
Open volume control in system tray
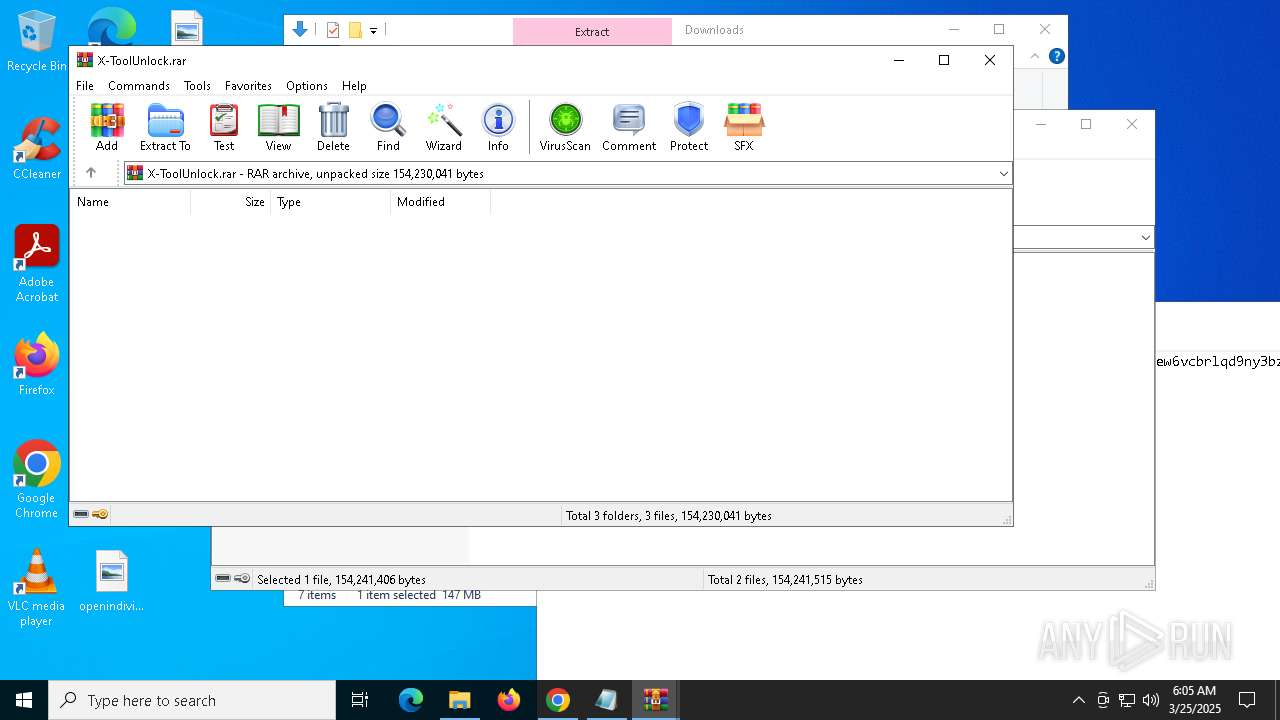(x=1151, y=700)
